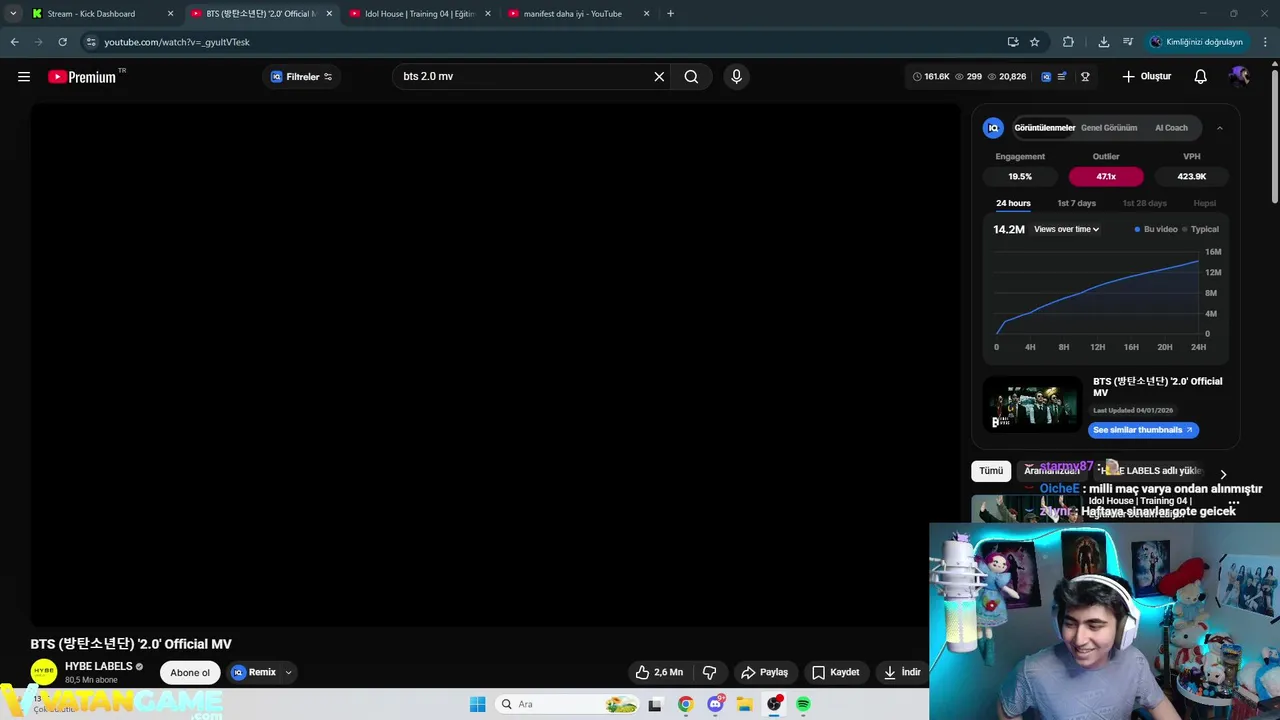Open a new browser tab
Viewport: 1280px width, 720px height.
[x=670, y=14]
